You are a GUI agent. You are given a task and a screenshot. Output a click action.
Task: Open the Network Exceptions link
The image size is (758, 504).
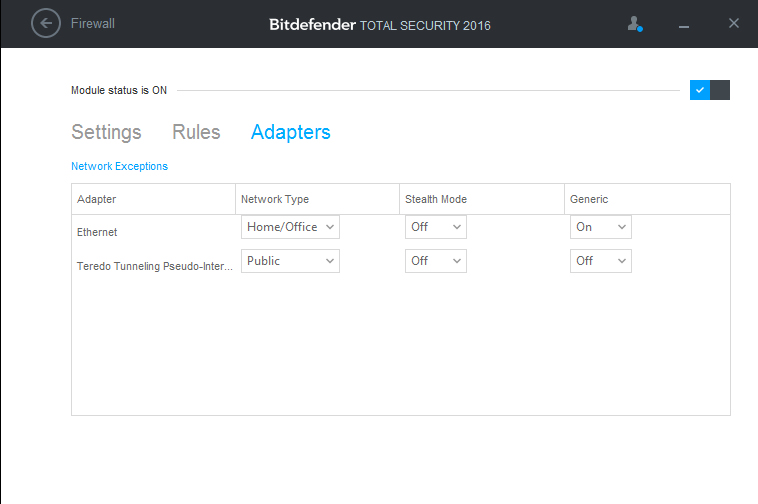119,166
